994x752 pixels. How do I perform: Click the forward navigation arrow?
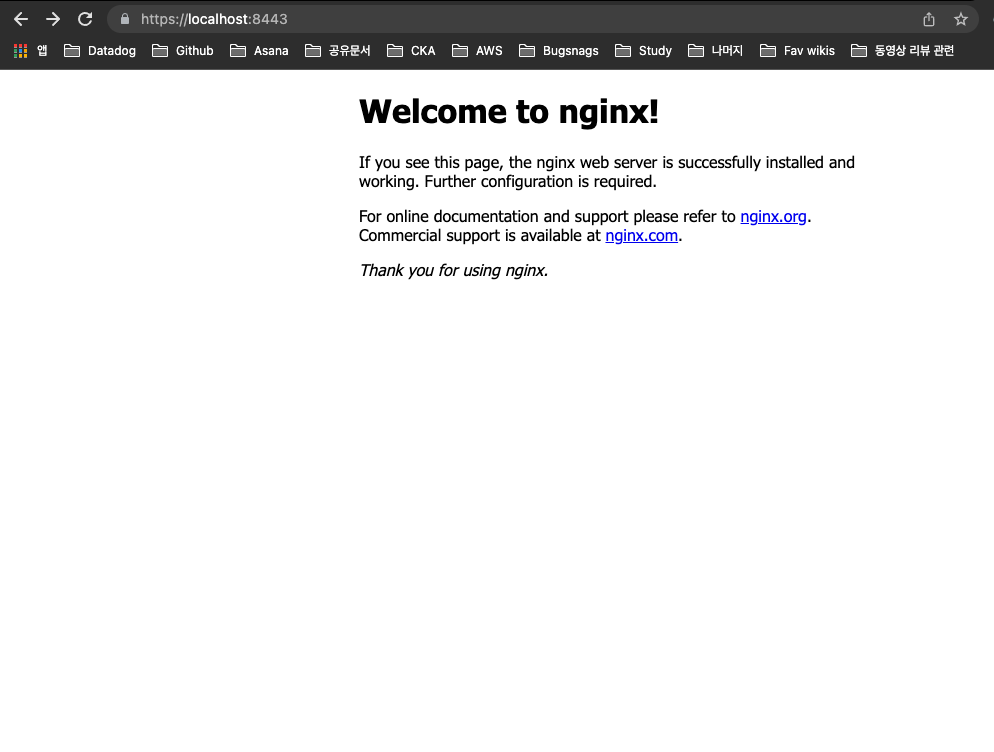(52, 18)
